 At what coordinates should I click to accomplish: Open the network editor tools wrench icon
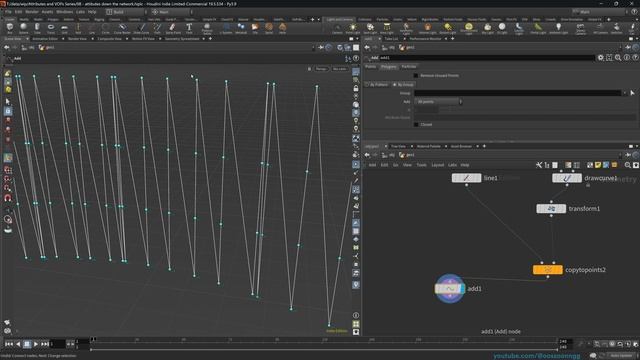539,165
